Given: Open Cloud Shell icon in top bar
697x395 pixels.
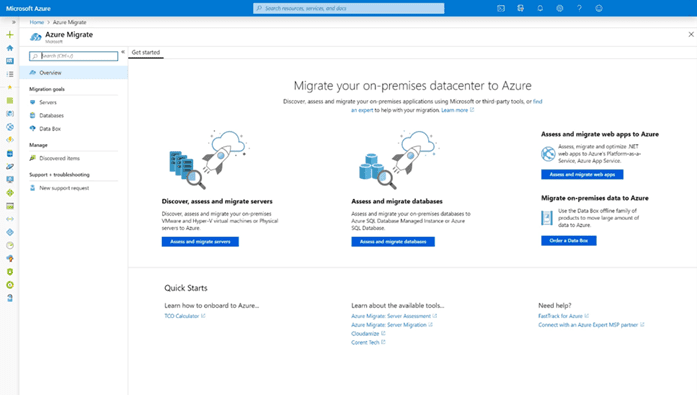Looking at the screenshot, I should [x=501, y=8].
